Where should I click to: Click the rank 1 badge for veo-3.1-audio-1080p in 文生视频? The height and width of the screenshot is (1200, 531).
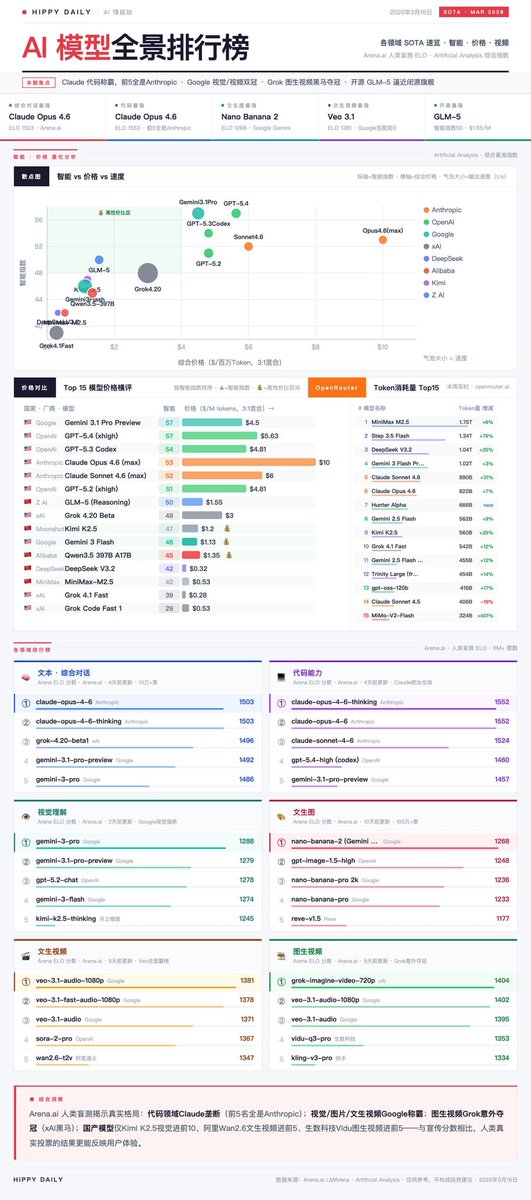tap(27, 981)
